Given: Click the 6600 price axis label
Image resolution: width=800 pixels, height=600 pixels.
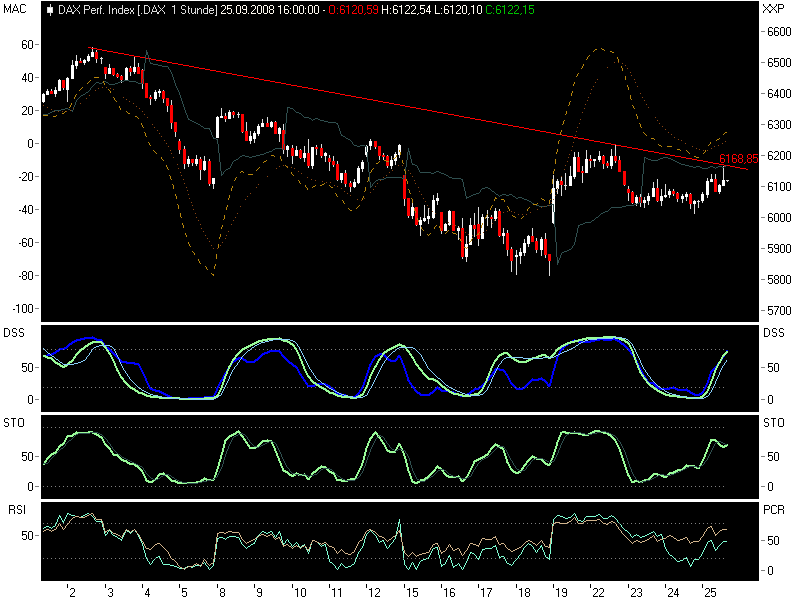Looking at the screenshot, I should click(779, 32).
